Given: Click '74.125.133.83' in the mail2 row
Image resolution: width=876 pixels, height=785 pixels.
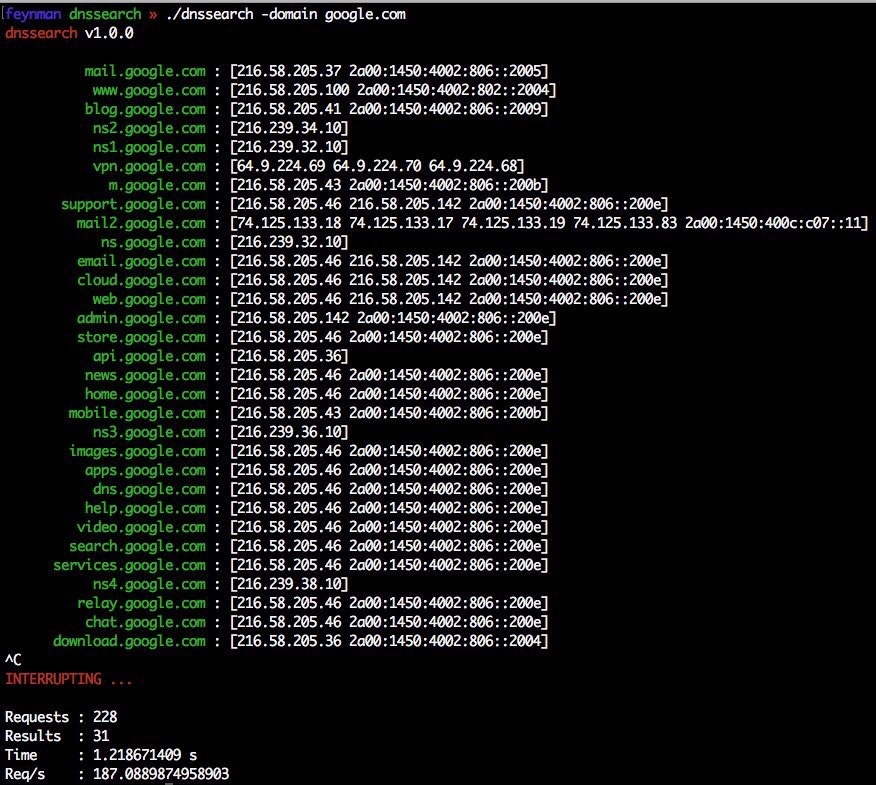Looking at the screenshot, I should tap(625, 223).
